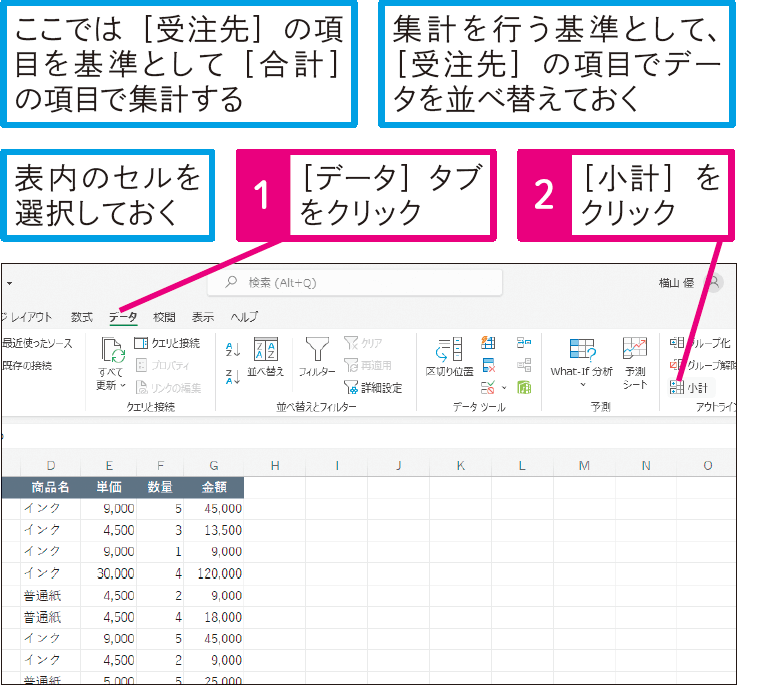The width and height of the screenshot is (783, 685).
Task: Click the Remove Duplicates icon
Action: 488,365
